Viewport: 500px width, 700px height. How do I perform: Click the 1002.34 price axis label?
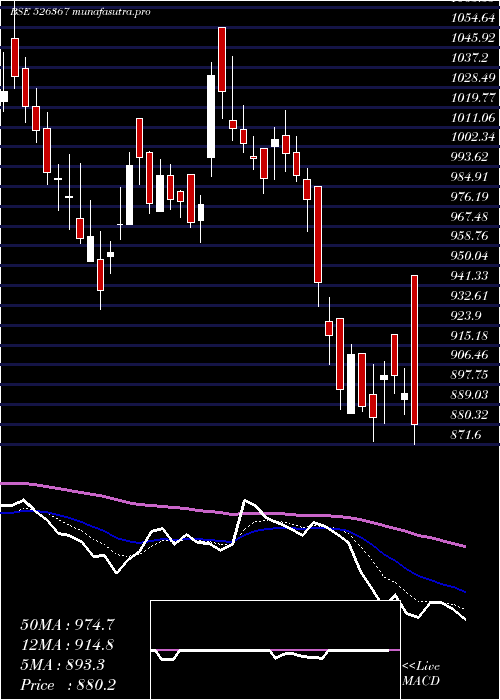tap(473, 137)
